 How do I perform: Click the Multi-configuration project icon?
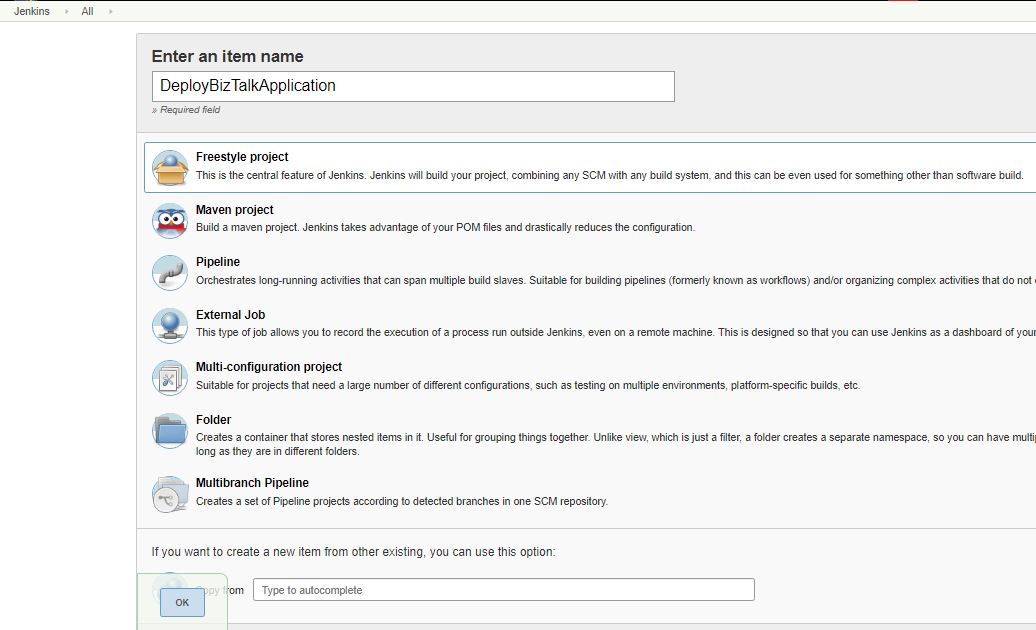point(170,378)
